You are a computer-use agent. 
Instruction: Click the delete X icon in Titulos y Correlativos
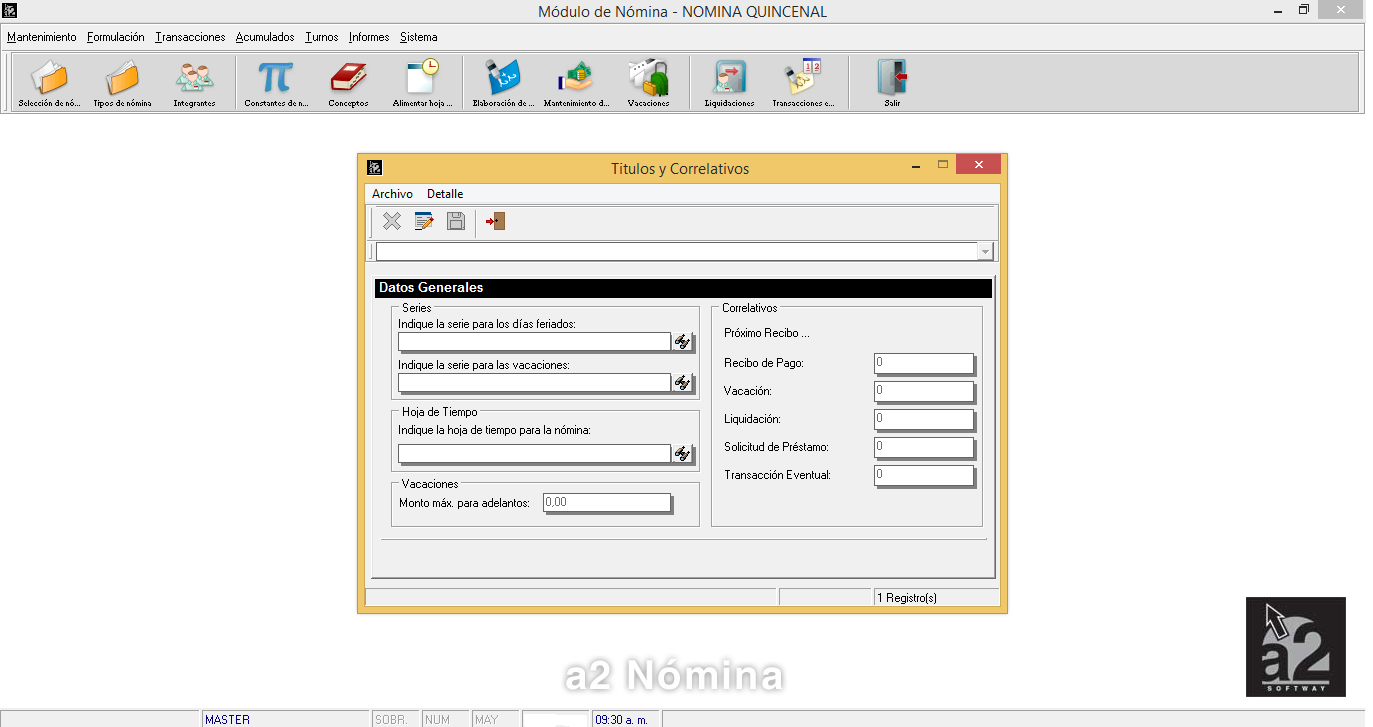[x=392, y=221]
